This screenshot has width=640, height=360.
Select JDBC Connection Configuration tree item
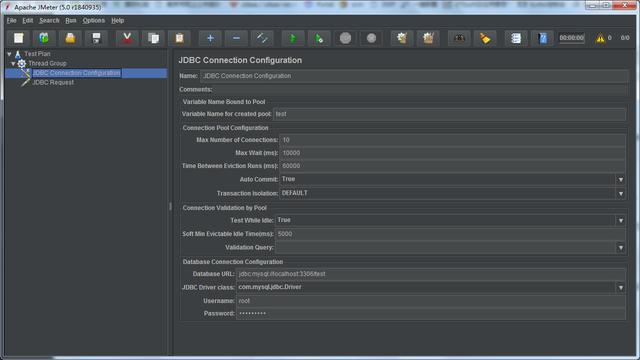[x=76, y=73]
